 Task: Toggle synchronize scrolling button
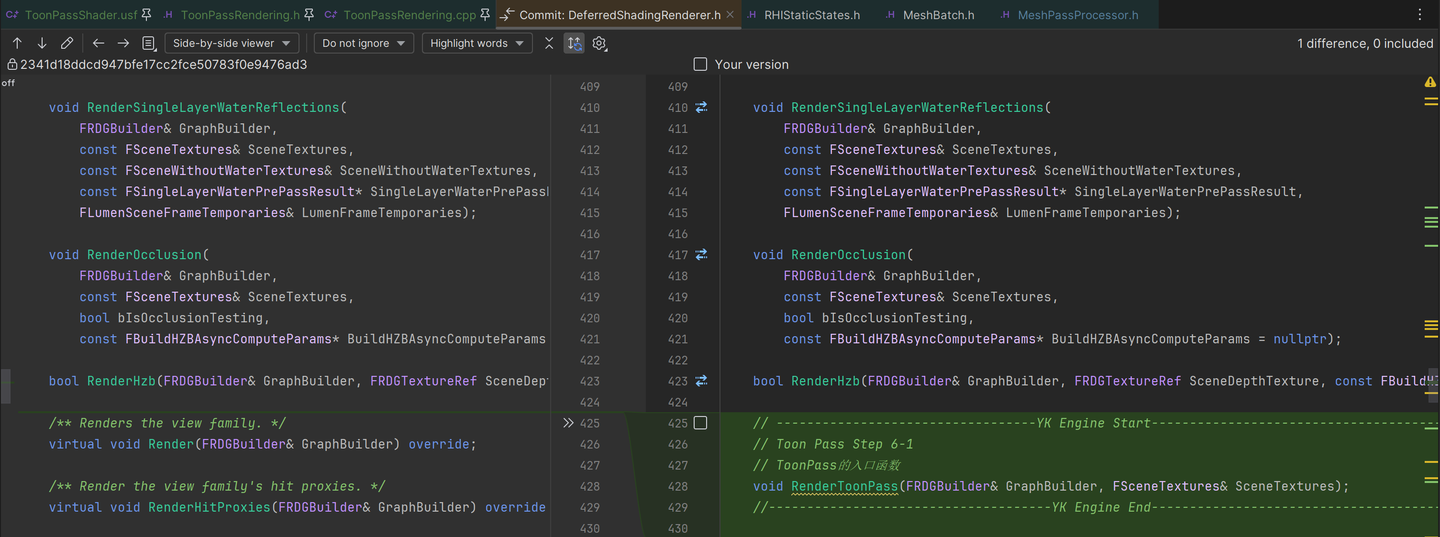click(574, 43)
